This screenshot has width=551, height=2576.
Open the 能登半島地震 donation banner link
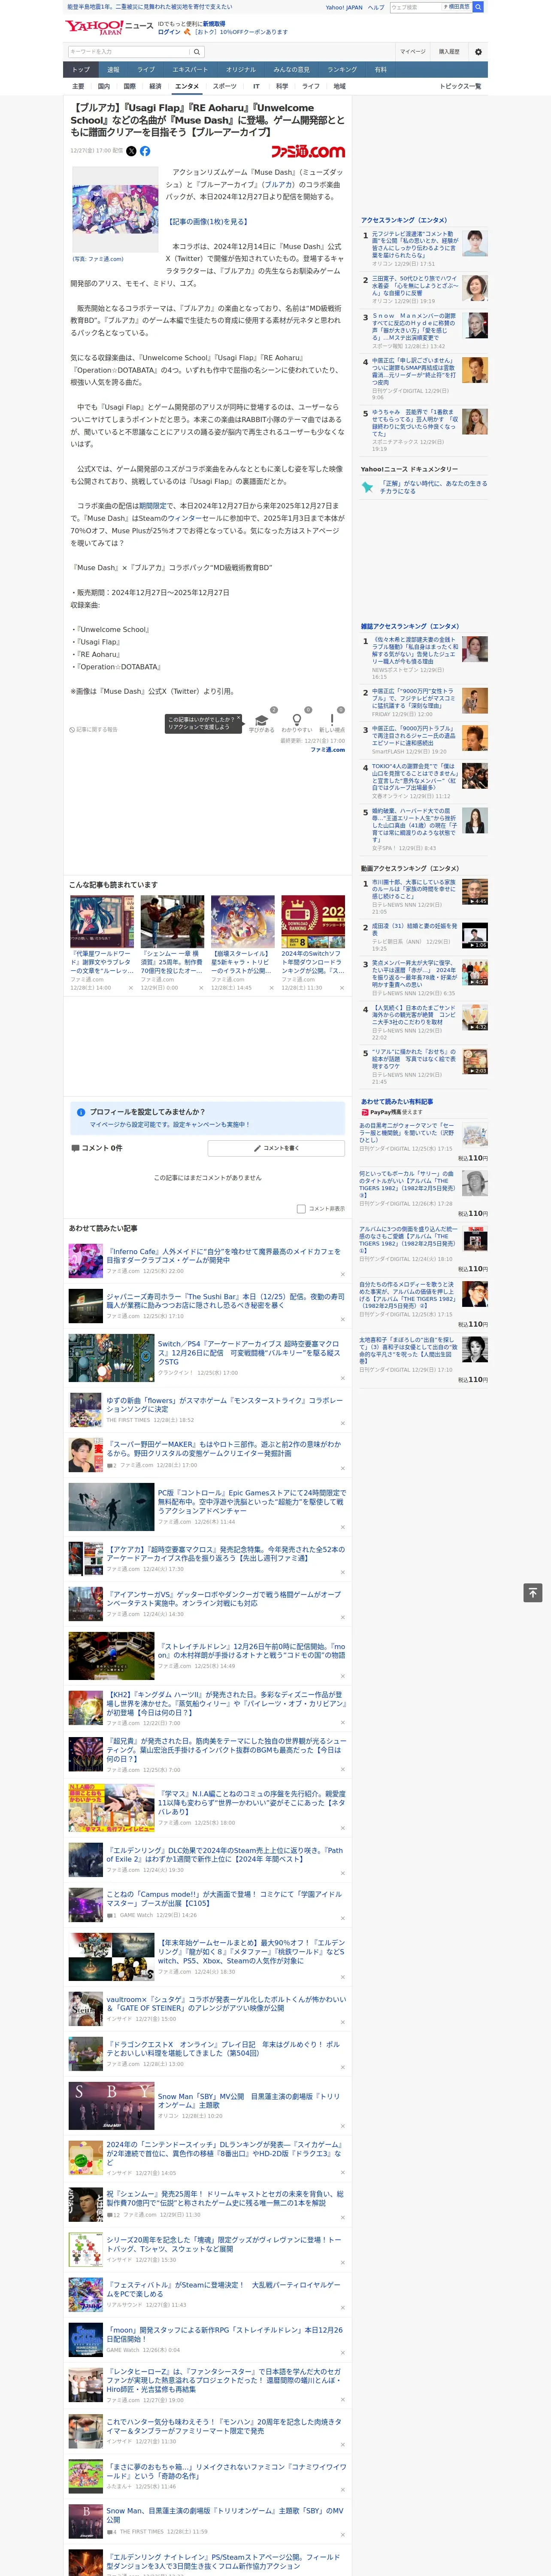pyautogui.click(x=150, y=6)
